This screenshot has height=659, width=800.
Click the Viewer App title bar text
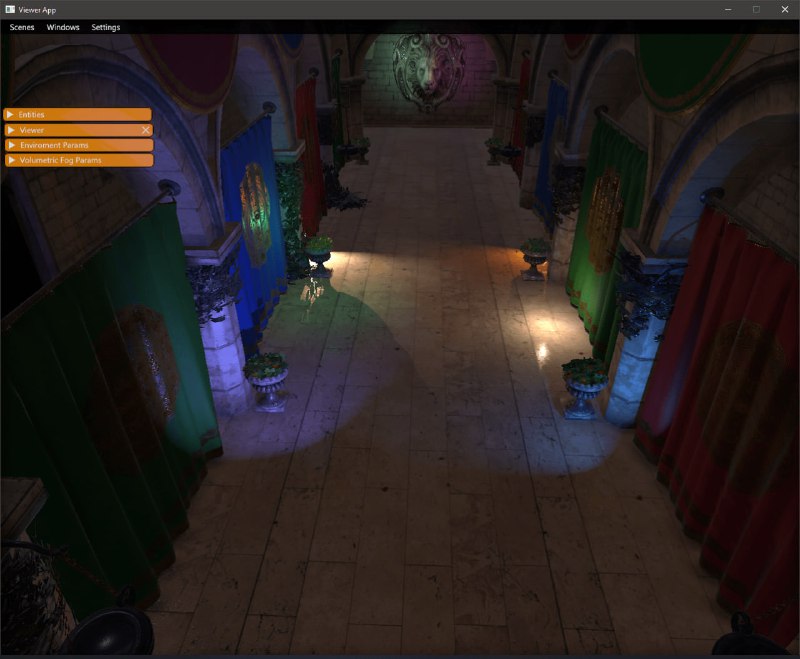[38, 9]
